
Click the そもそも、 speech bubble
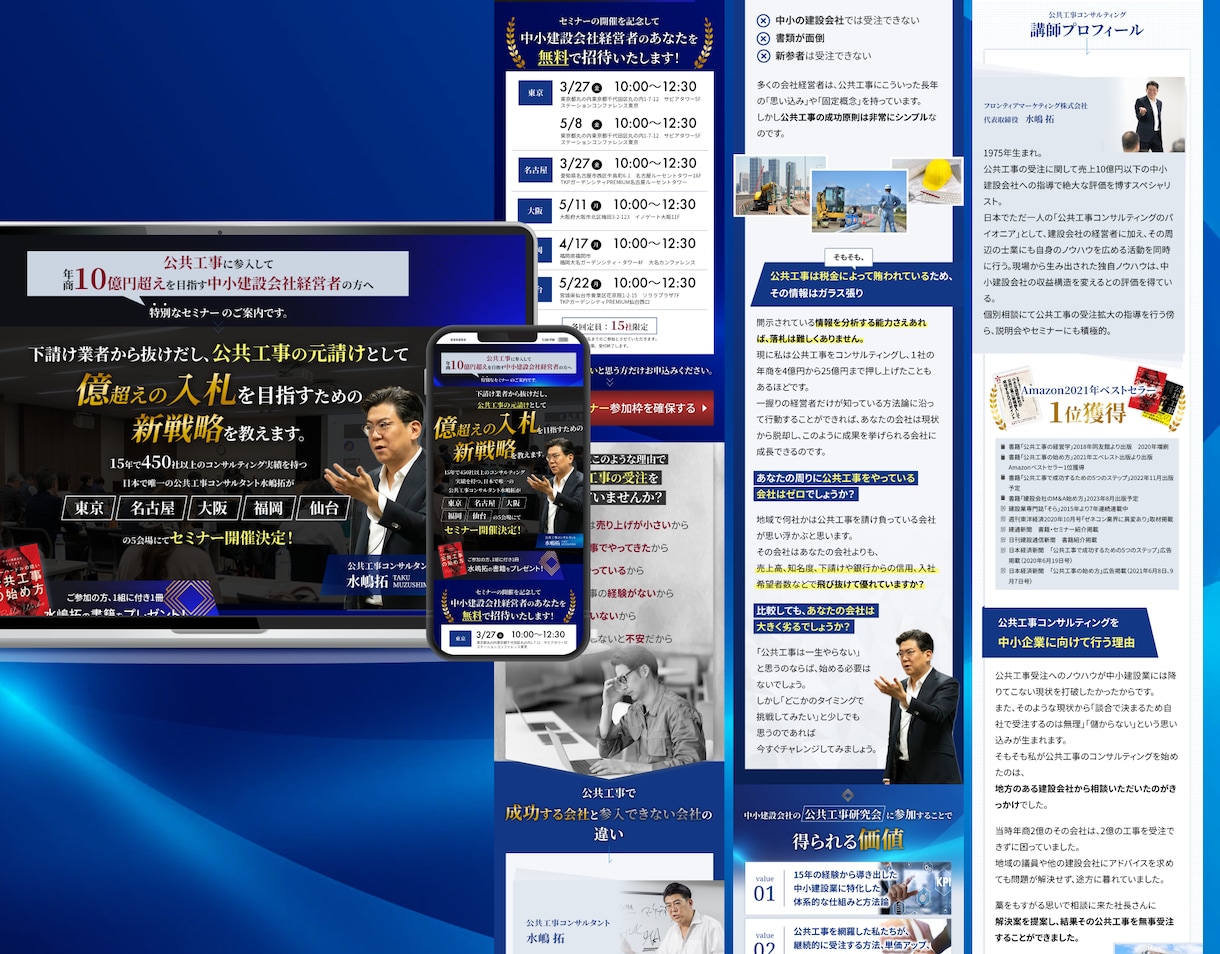pyautogui.click(x=850, y=255)
